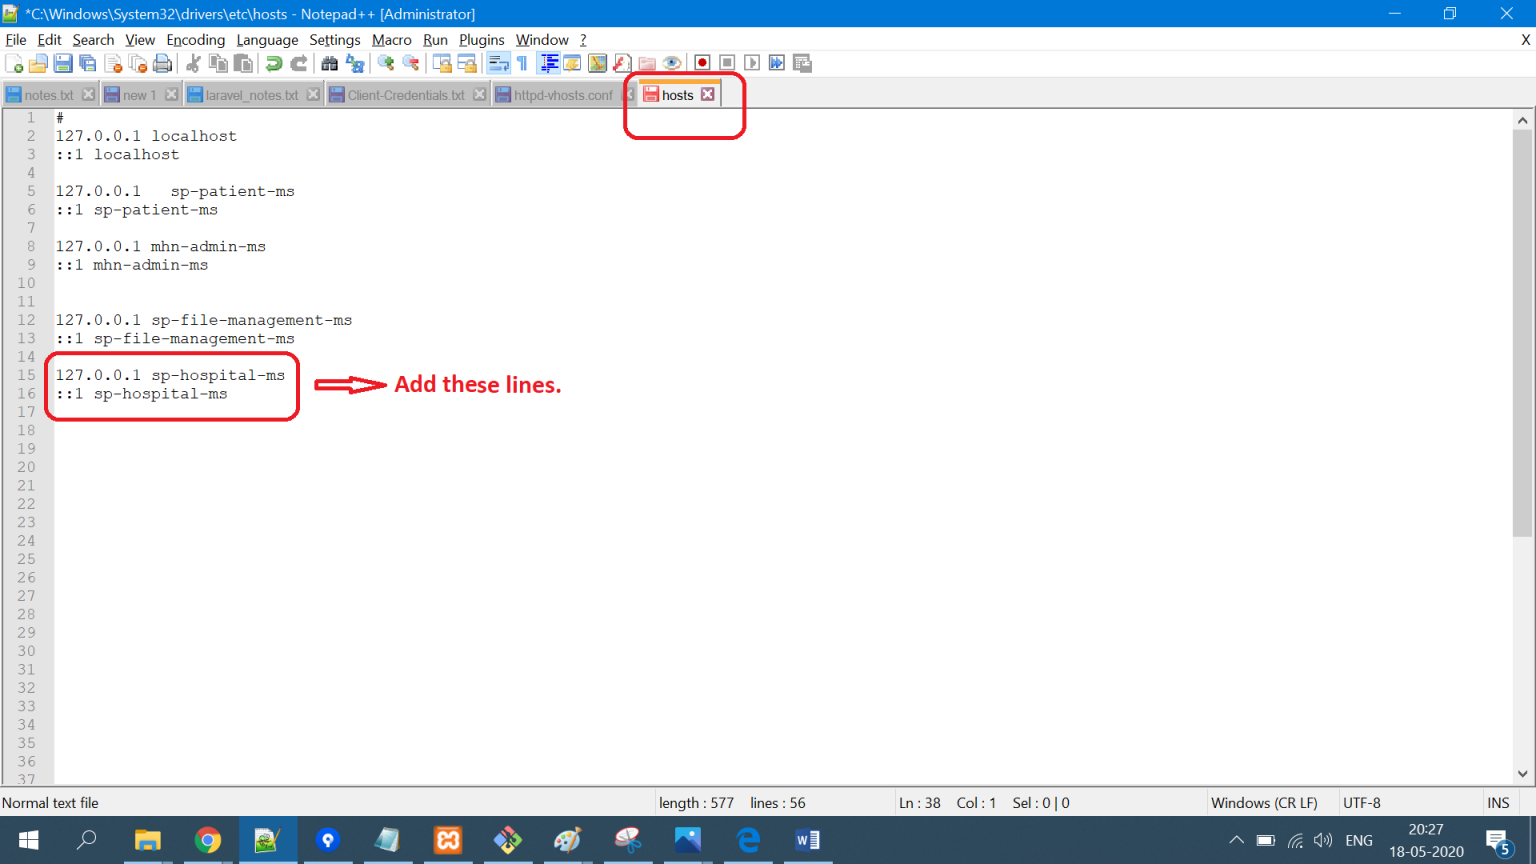Undo the last edit with the green arrow

click(273, 63)
